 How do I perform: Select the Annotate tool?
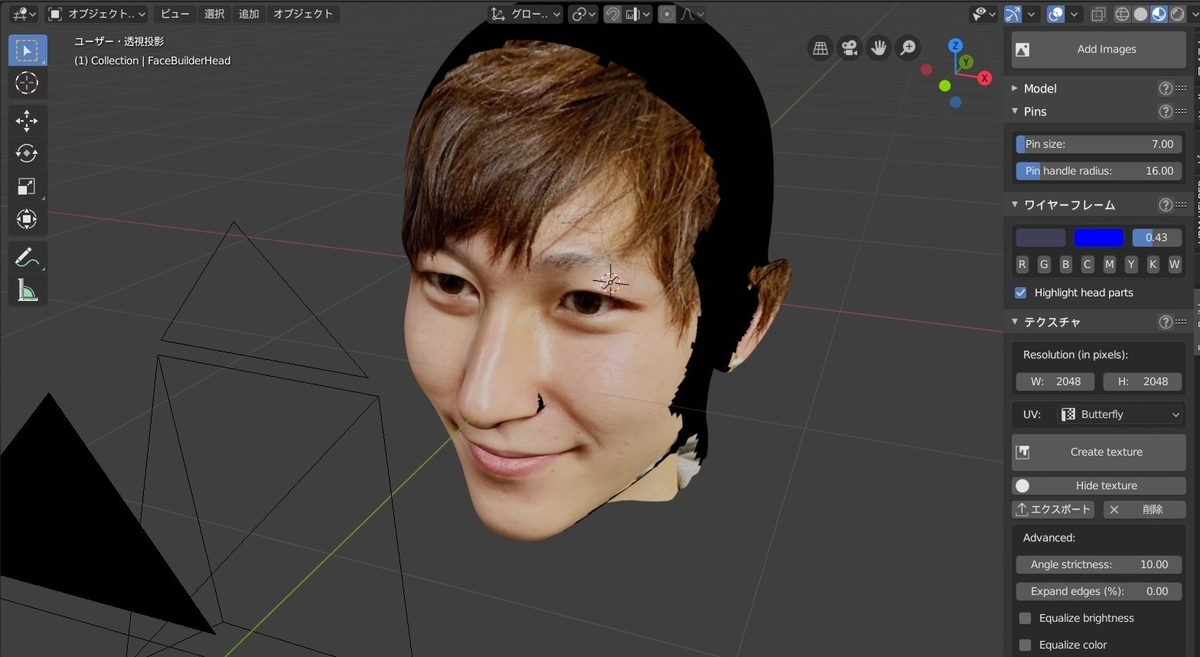28,256
